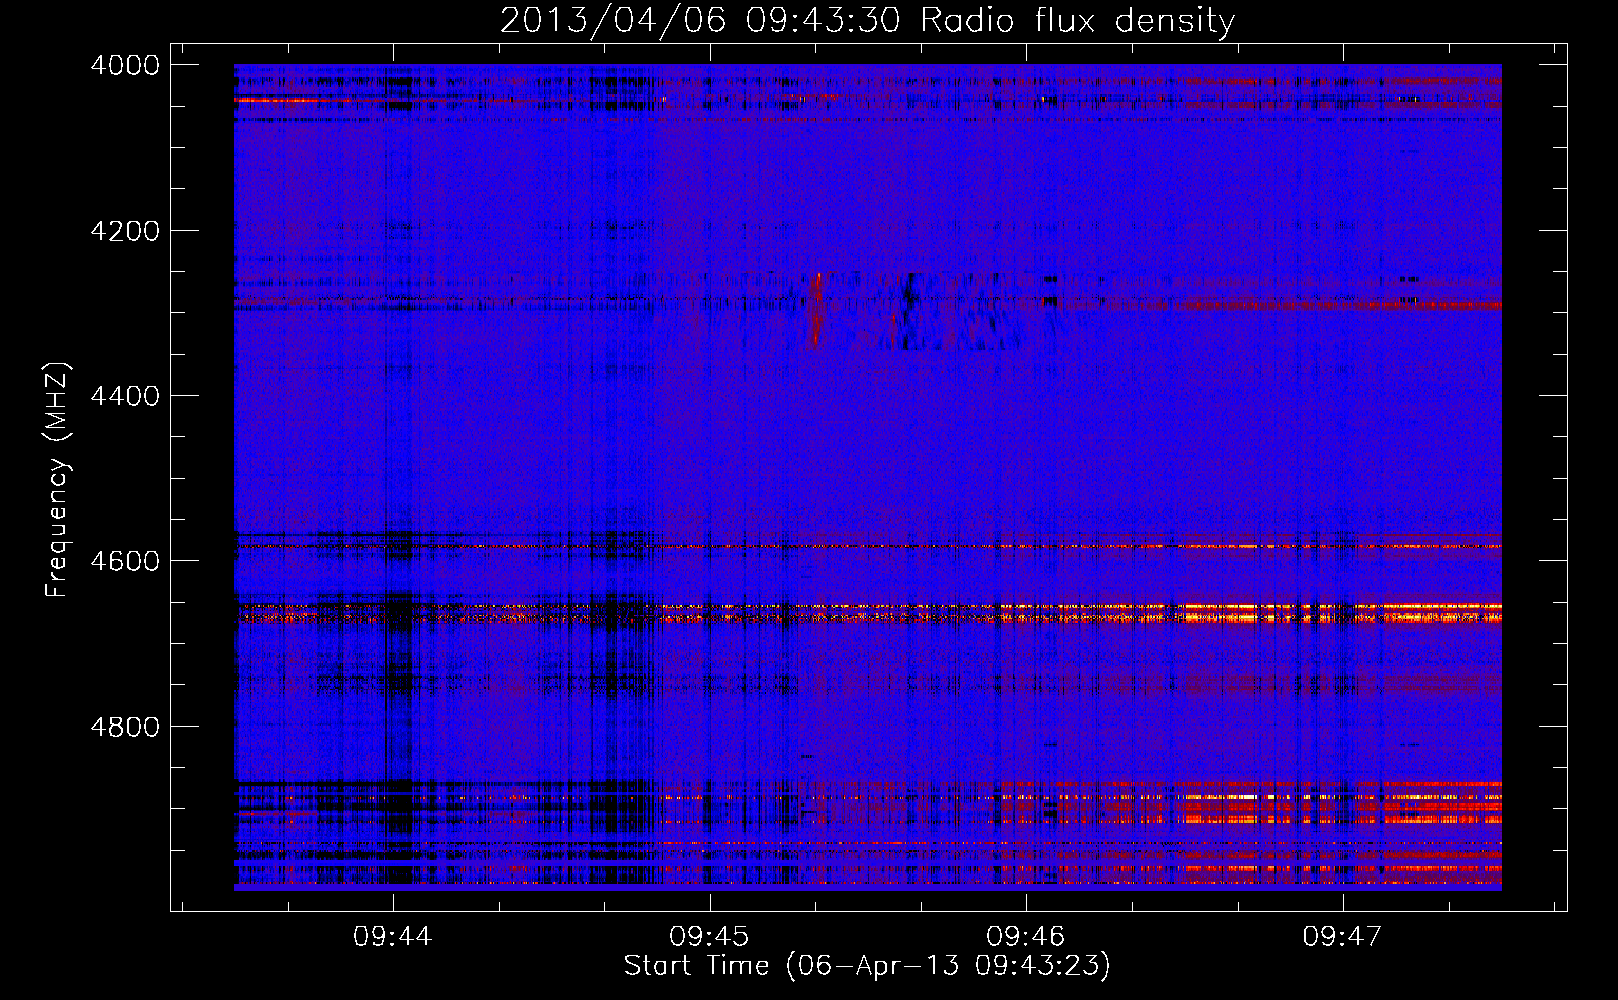The height and width of the screenshot is (1000, 1618).
Task: Select the 4000 frequency tick label
Action: pos(125,65)
